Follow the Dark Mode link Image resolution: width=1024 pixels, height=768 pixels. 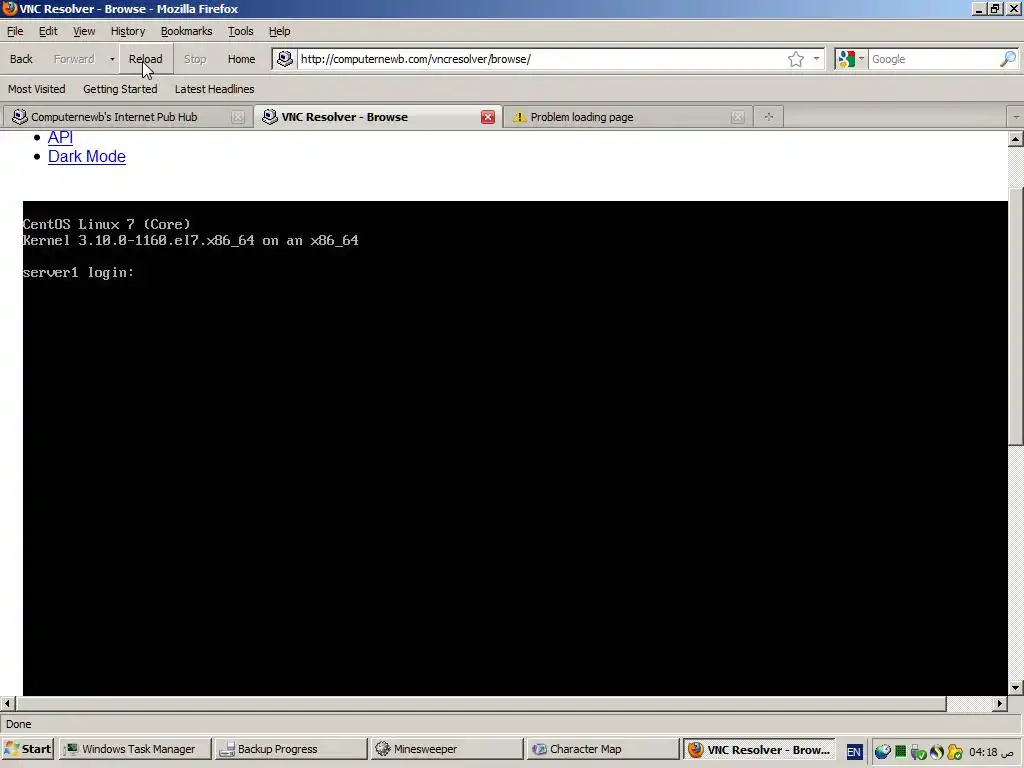click(87, 157)
